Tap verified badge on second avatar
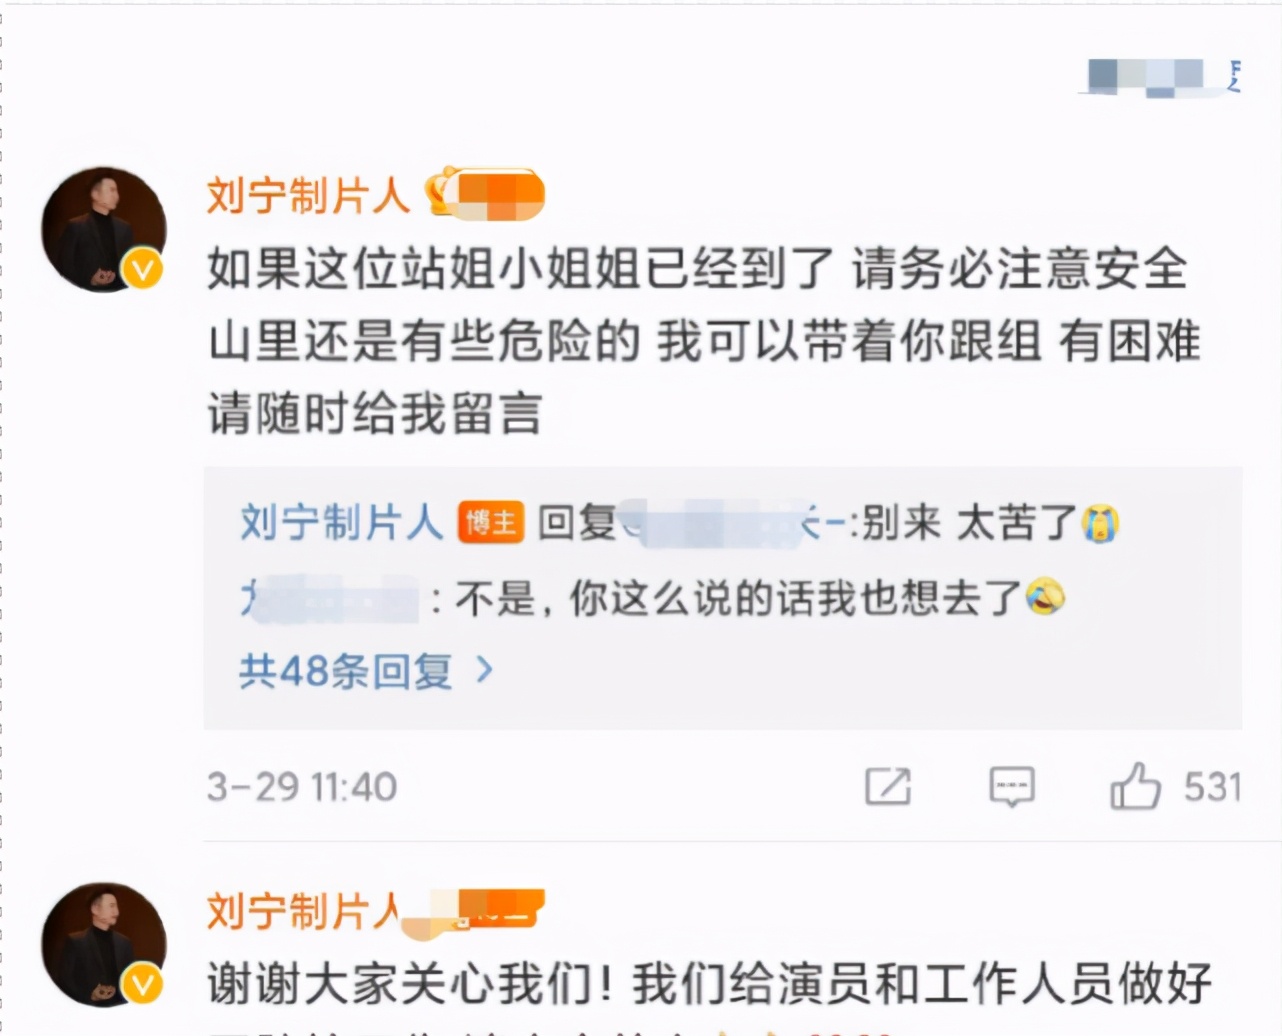 point(143,984)
